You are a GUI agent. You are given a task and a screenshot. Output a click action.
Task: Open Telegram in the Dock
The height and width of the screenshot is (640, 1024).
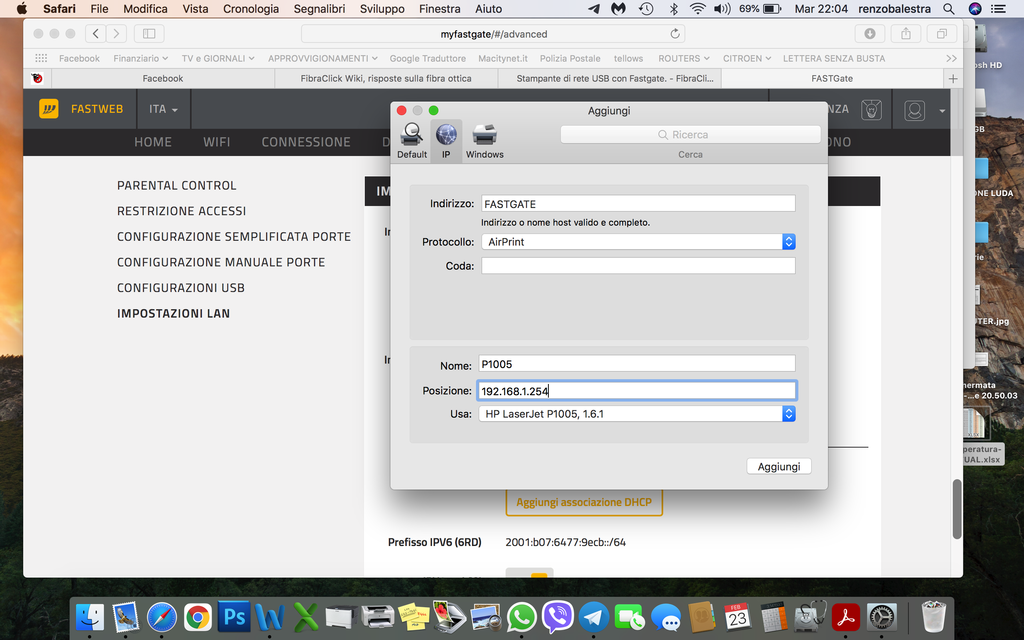coord(594,617)
